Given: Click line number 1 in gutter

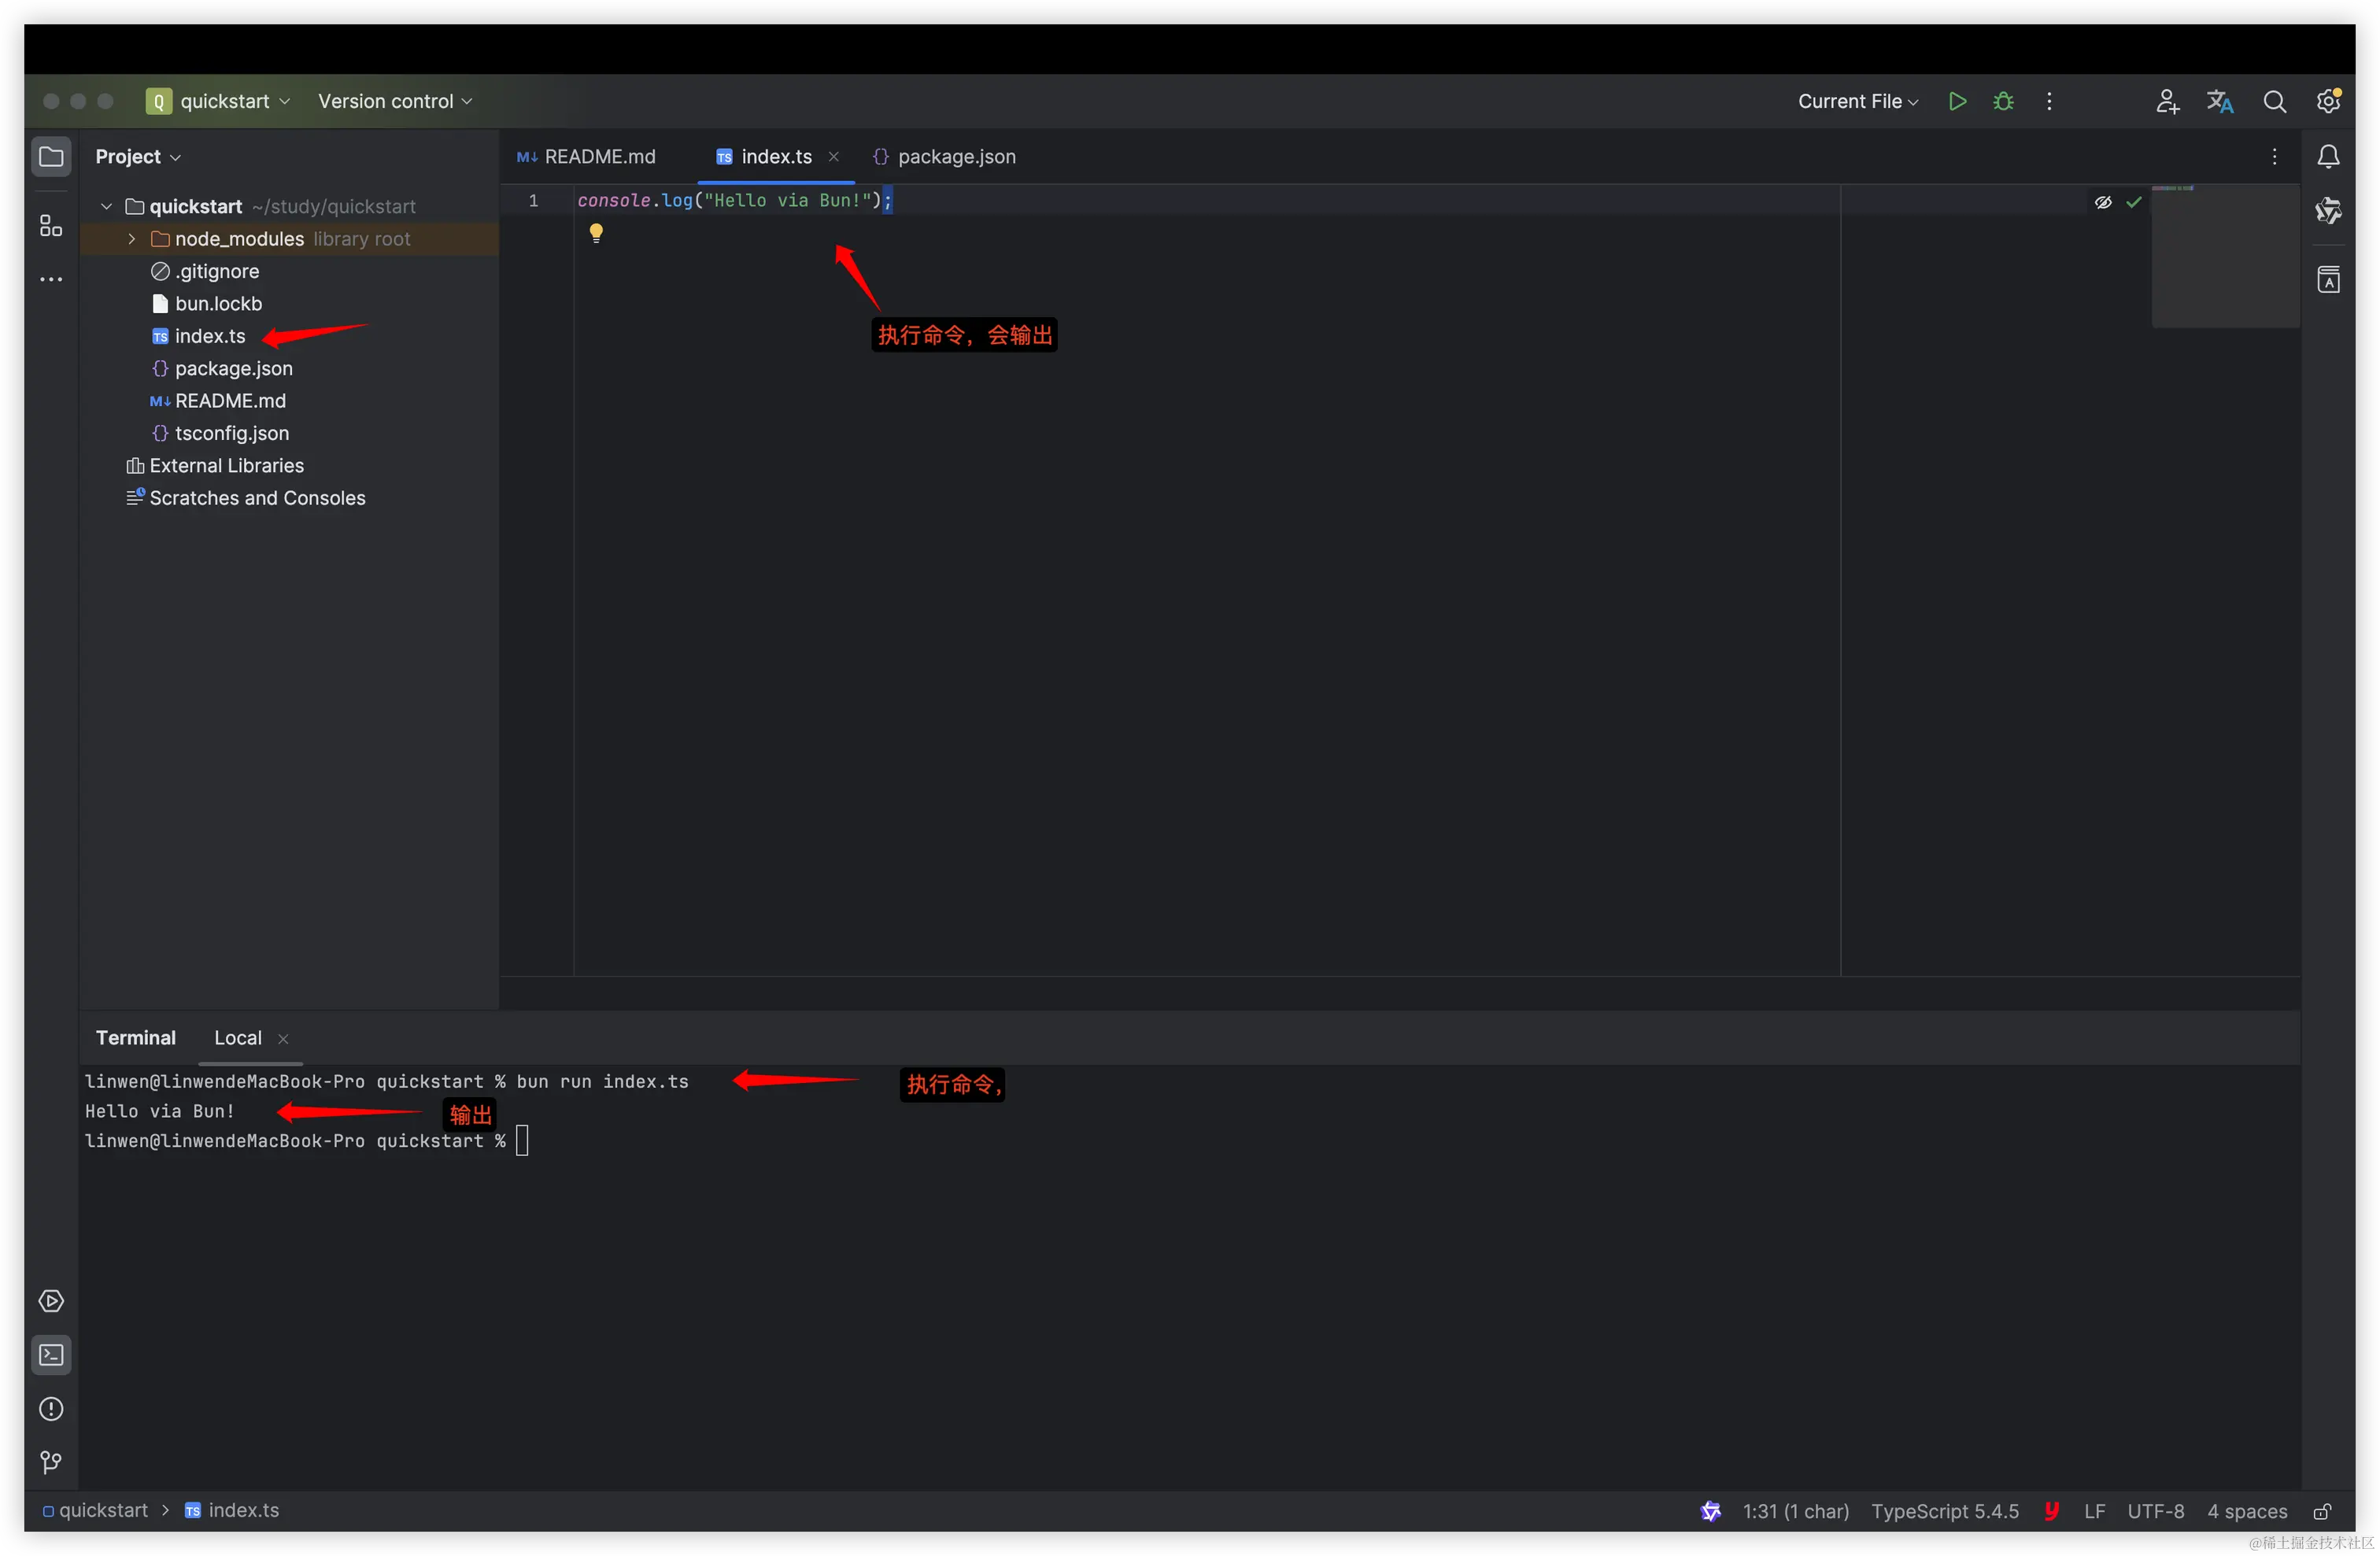Looking at the screenshot, I should coord(534,201).
